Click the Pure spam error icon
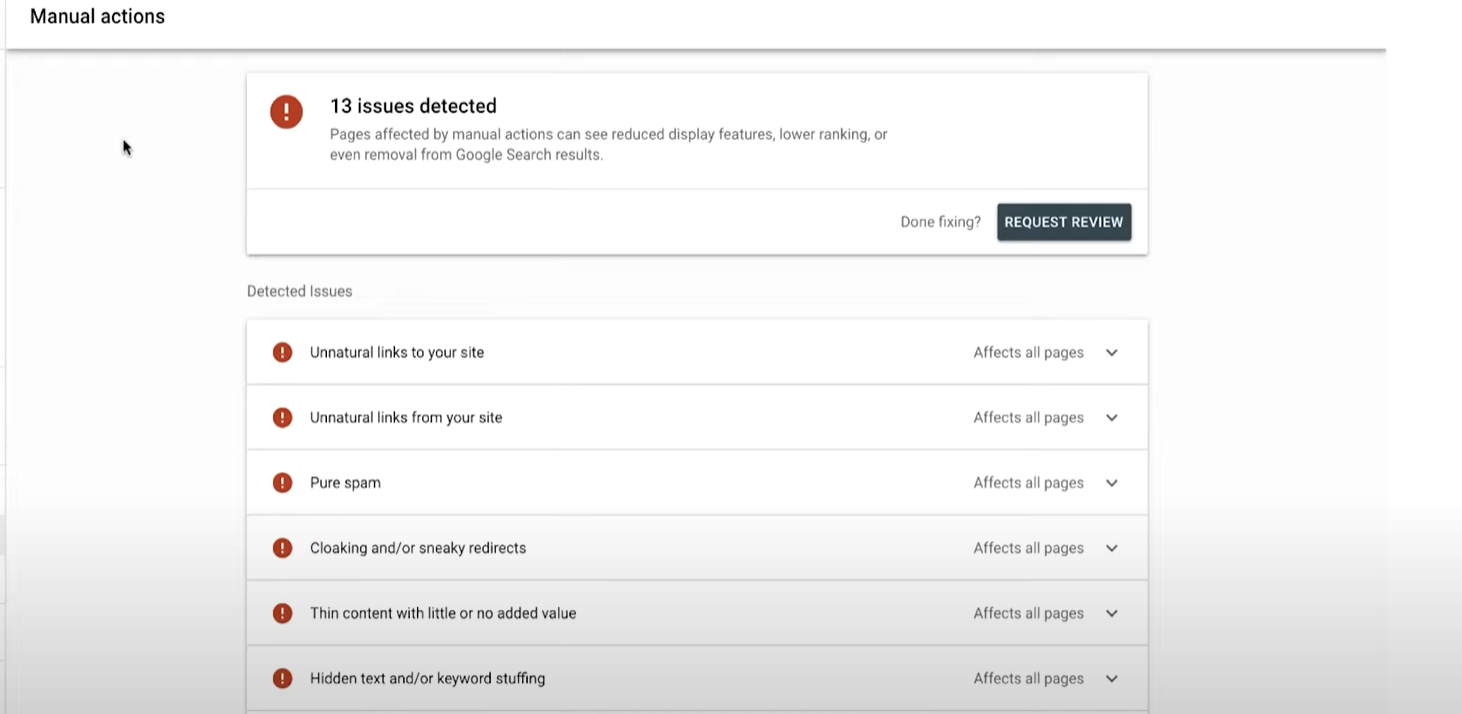Image resolution: width=1462 pixels, height=714 pixels. point(283,482)
